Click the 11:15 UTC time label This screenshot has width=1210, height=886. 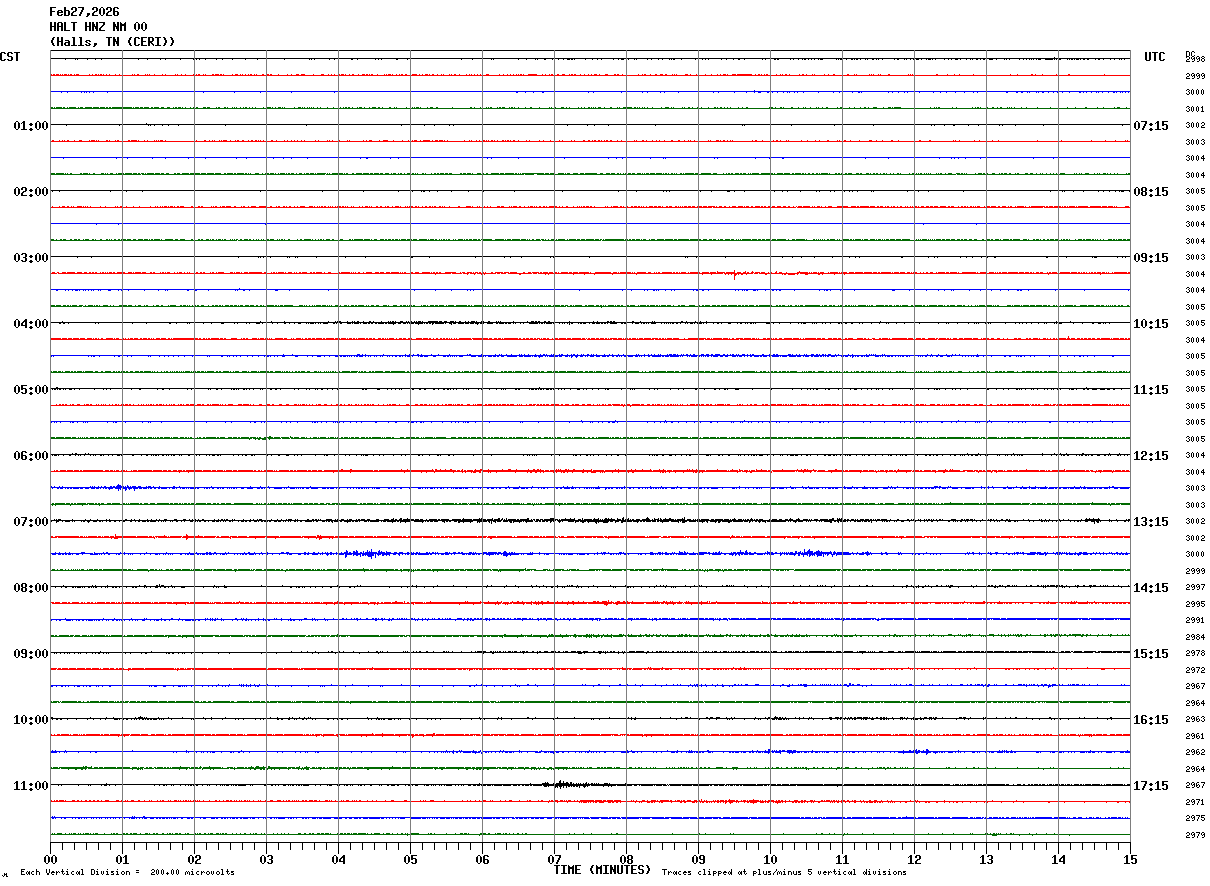click(x=1151, y=390)
